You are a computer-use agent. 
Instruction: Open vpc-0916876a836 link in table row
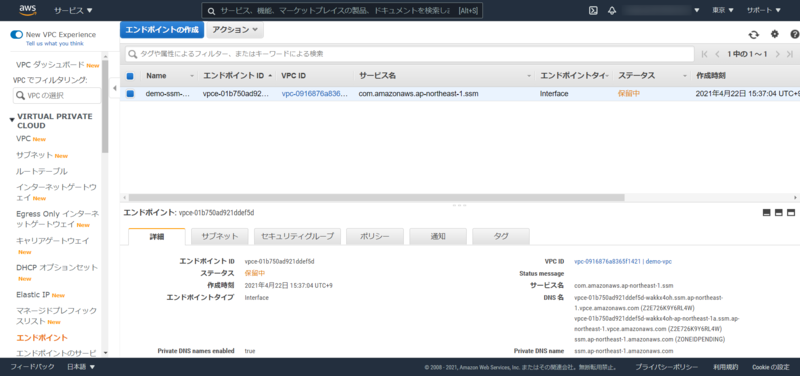315,94
